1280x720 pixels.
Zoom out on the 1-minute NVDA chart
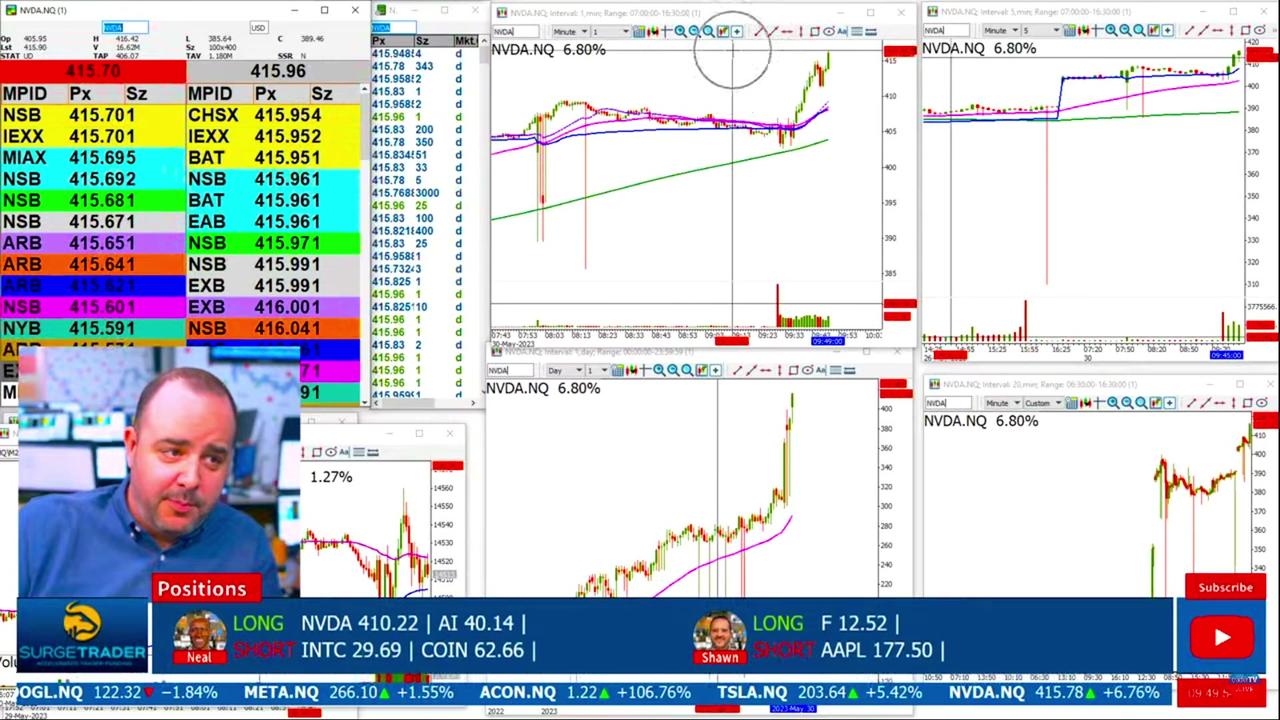pyautogui.click(x=694, y=32)
